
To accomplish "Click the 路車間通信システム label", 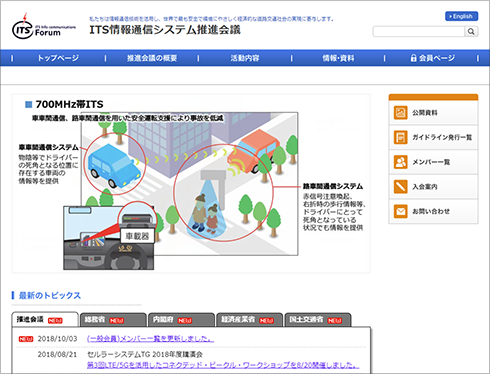I will [333, 186].
